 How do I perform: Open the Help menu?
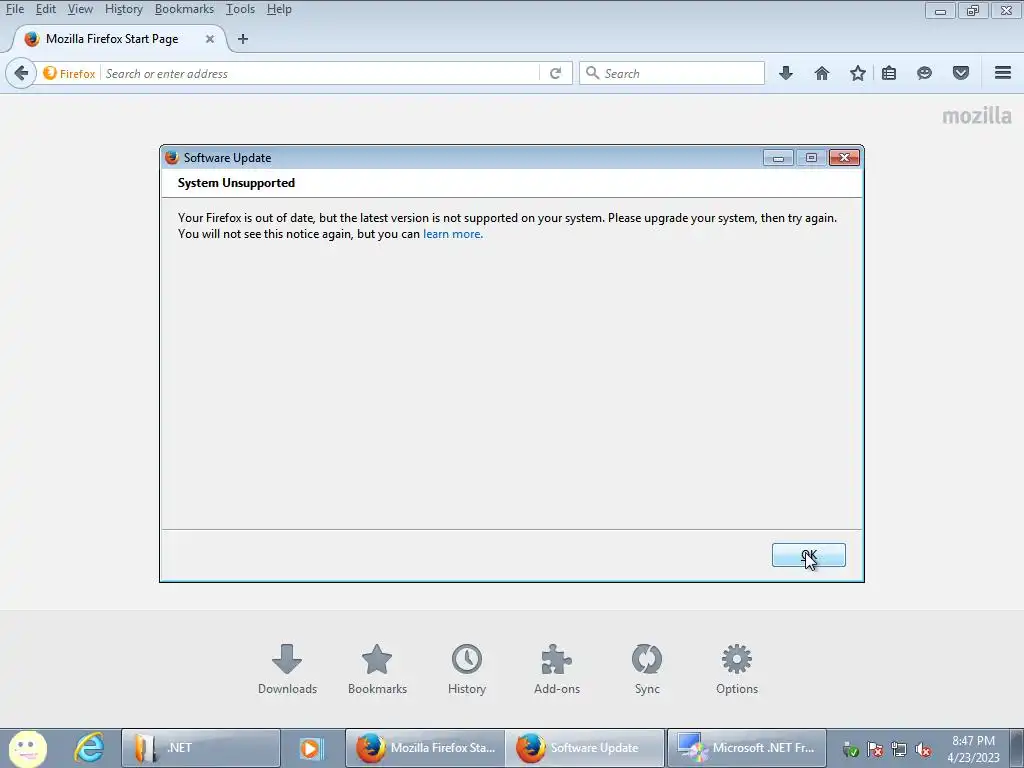point(279,9)
